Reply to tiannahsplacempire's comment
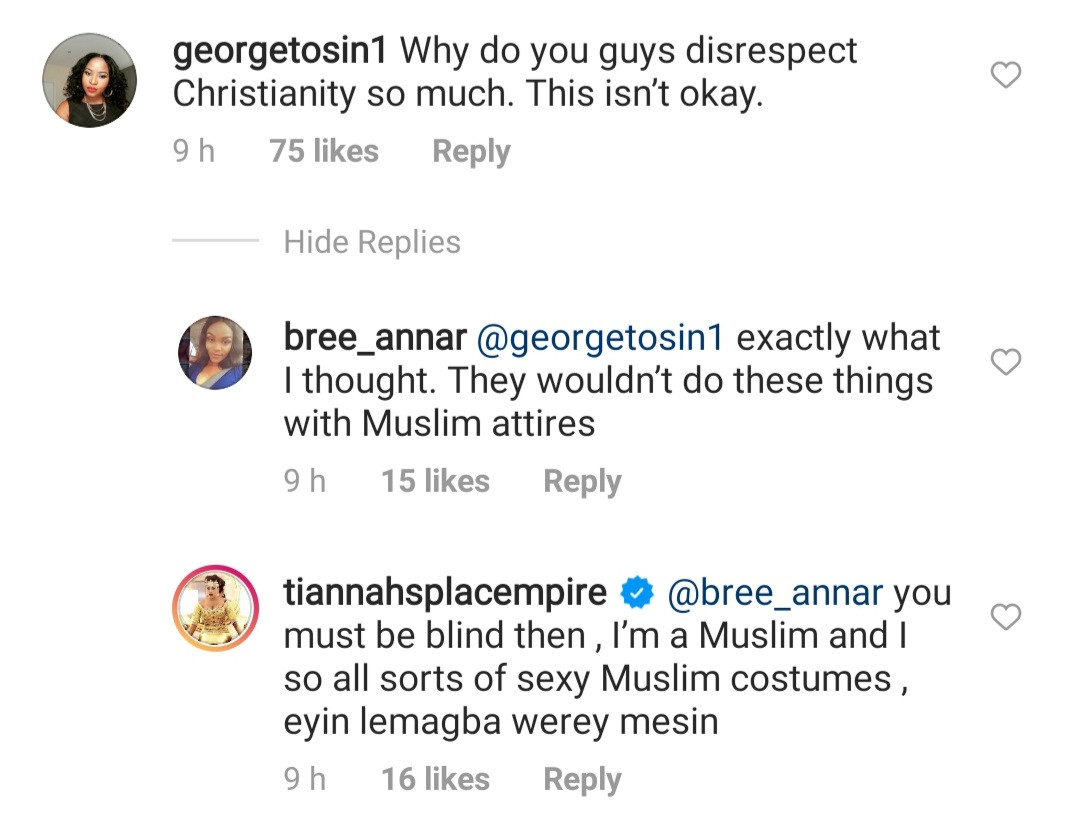The image size is (1080, 814). [x=582, y=780]
